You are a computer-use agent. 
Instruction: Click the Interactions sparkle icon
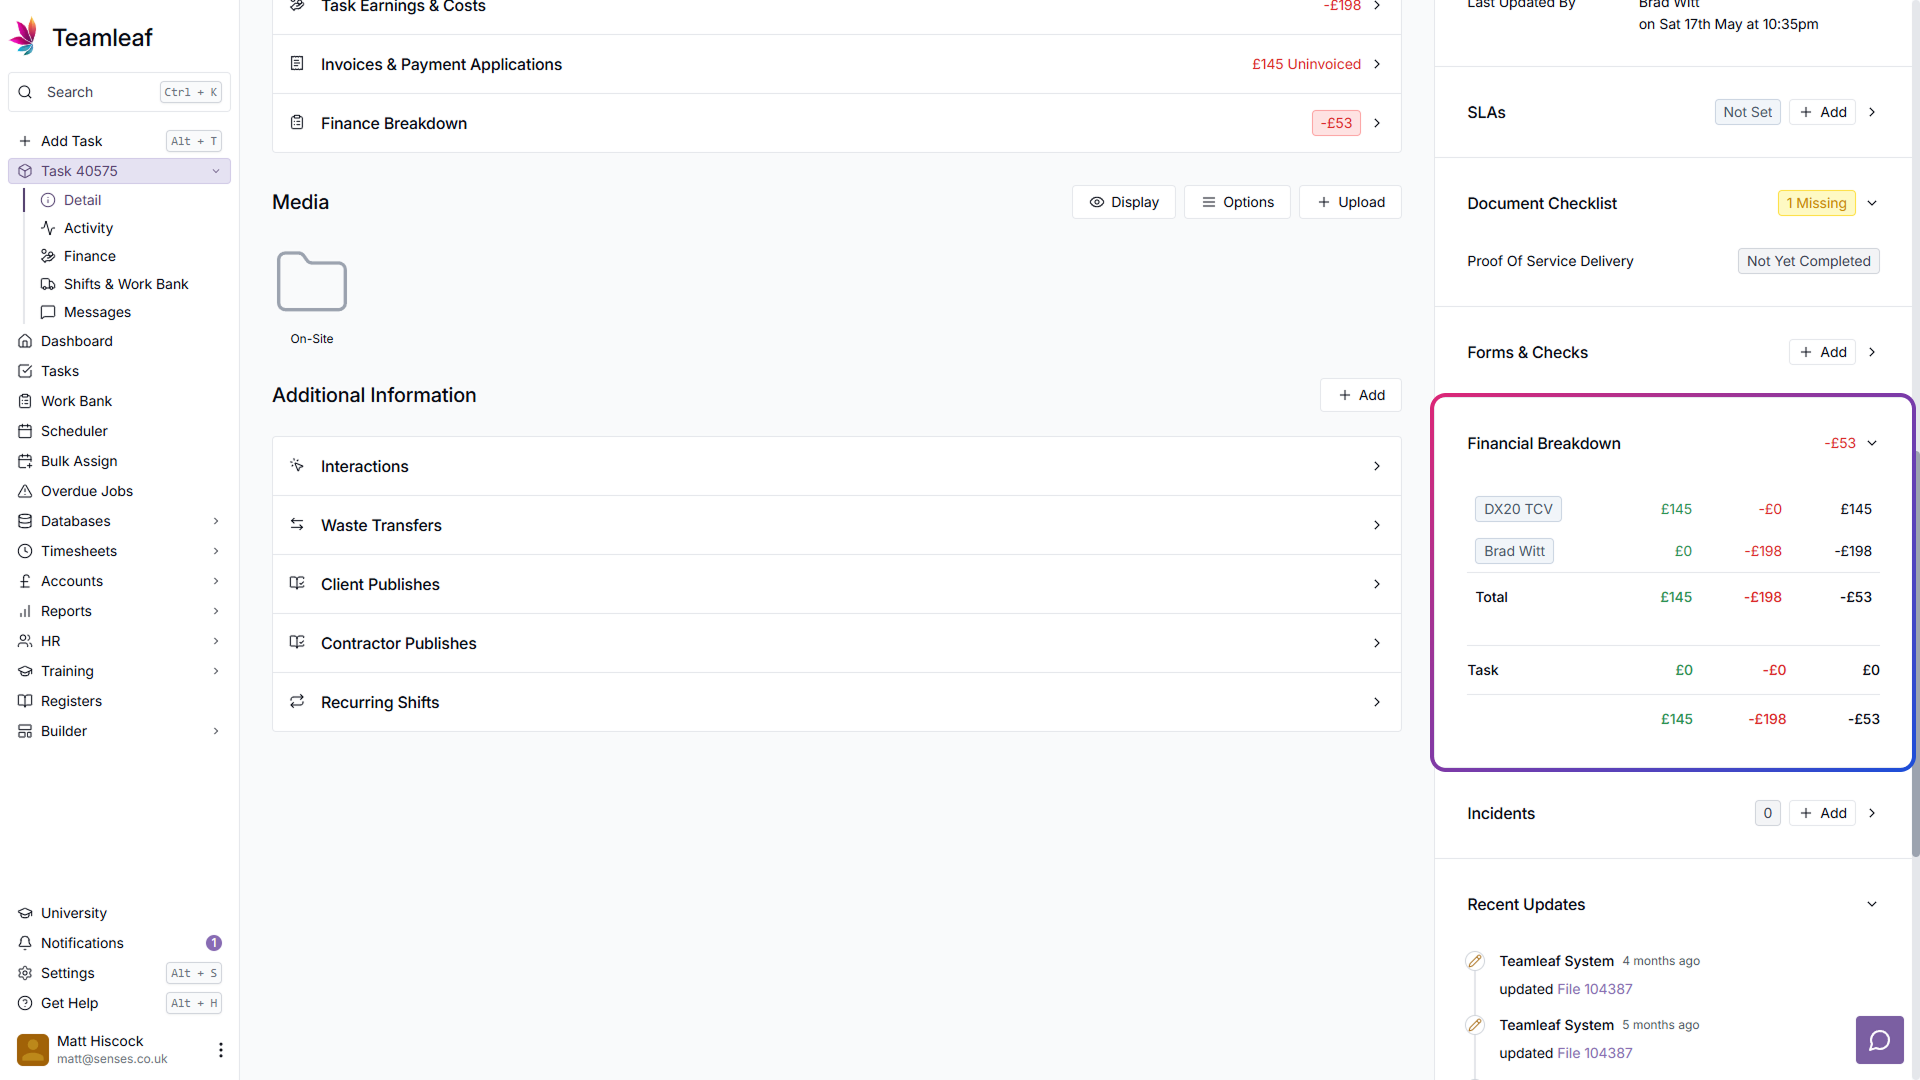tap(297, 465)
